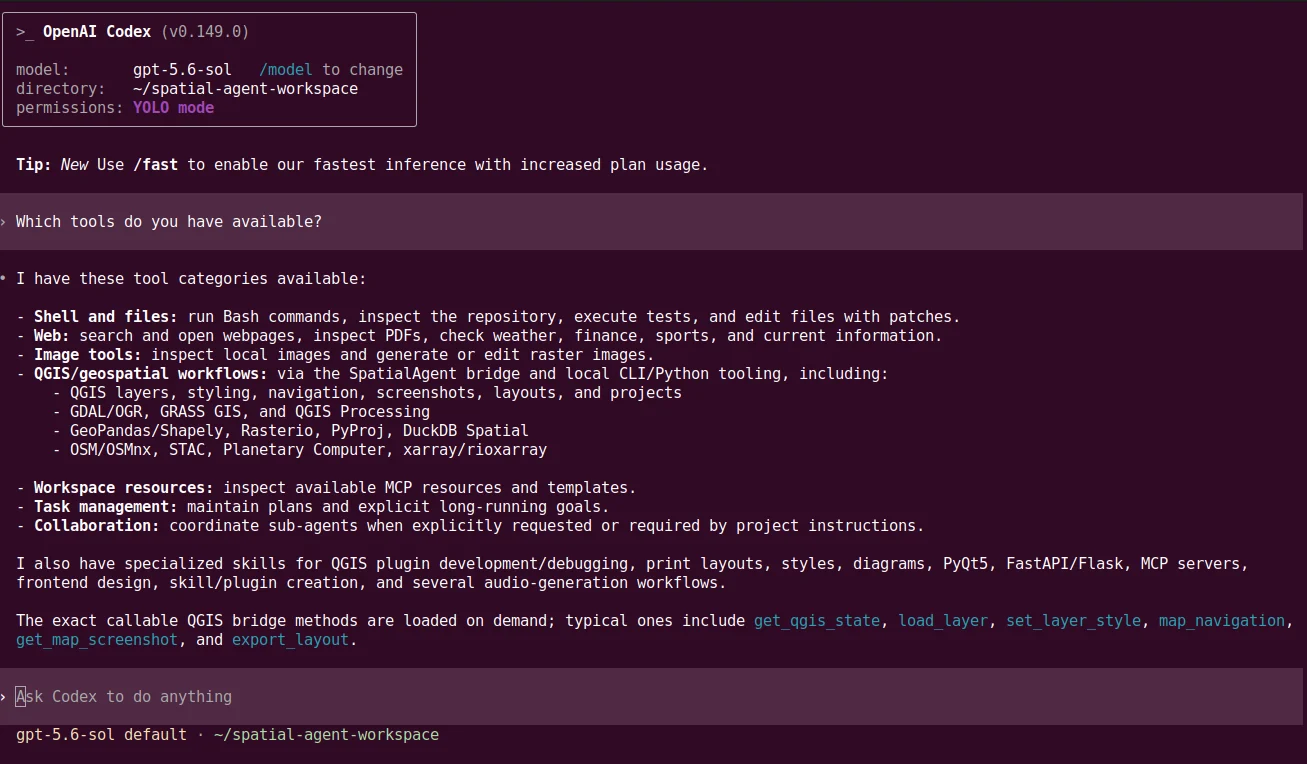Screen dimensions: 1307x764
Task: Click the 'Tip:' label
Action: (x=34, y=165)
